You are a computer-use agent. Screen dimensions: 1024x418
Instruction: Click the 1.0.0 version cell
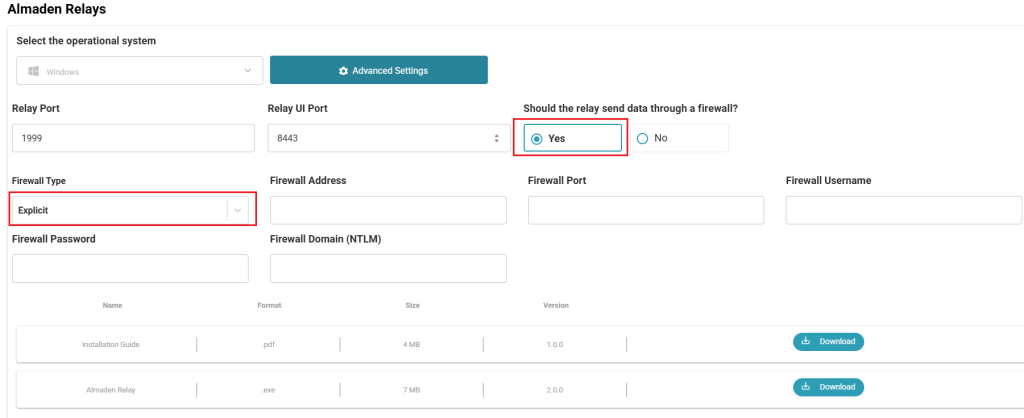(555, 344)
